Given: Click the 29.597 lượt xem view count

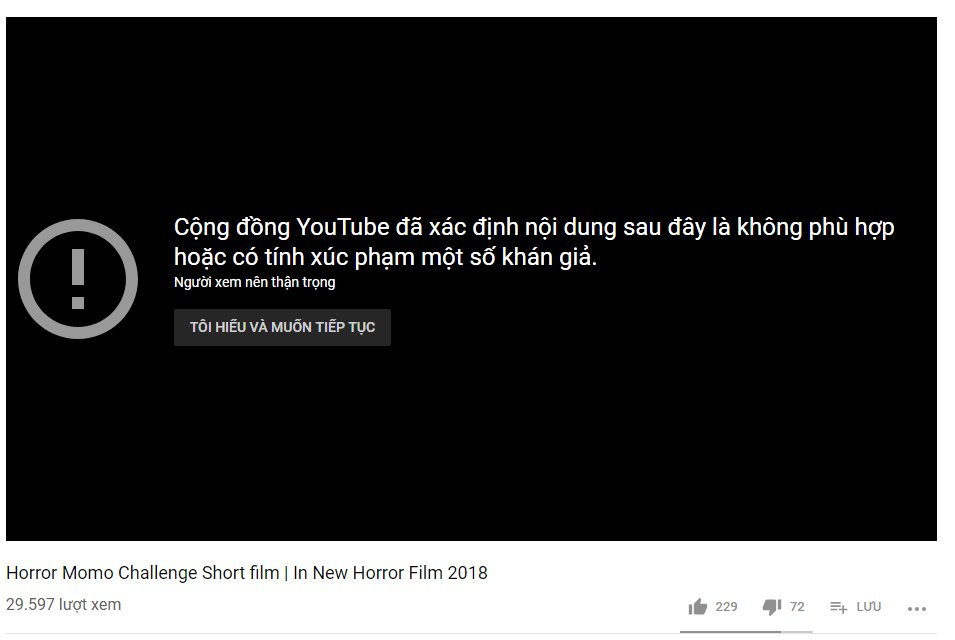Looking at the screenshot, I should [63, 605].
